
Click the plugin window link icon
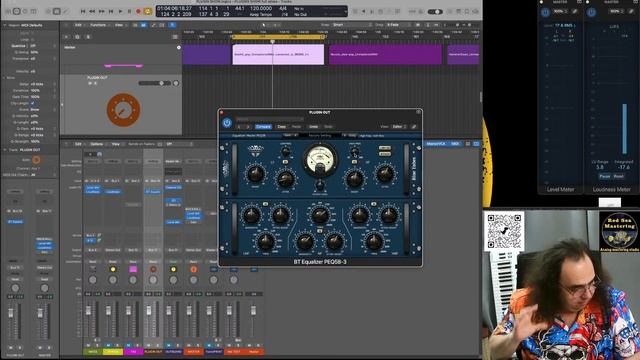click(x=414, y=127)
